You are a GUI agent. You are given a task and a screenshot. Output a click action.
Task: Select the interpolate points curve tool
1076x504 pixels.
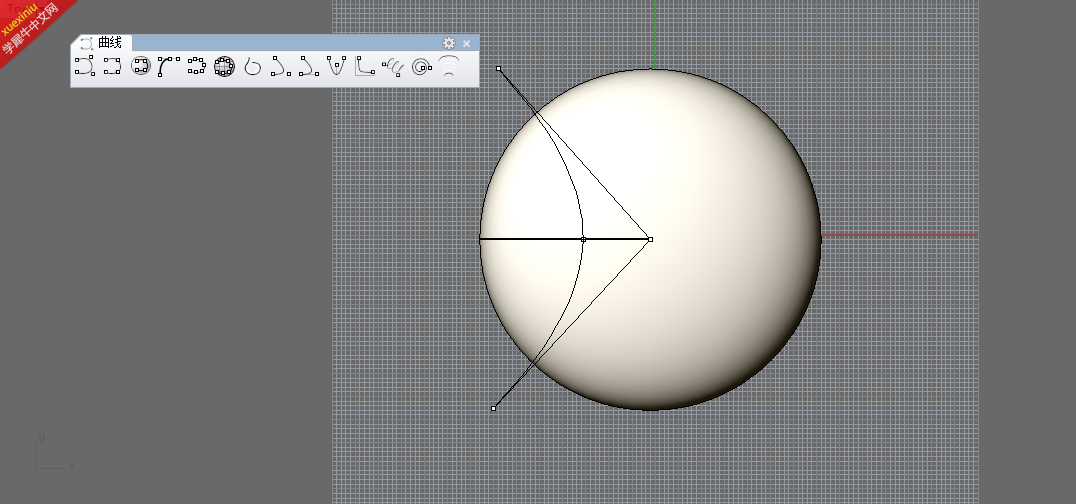pyautogui.click(x=112, y=67)
